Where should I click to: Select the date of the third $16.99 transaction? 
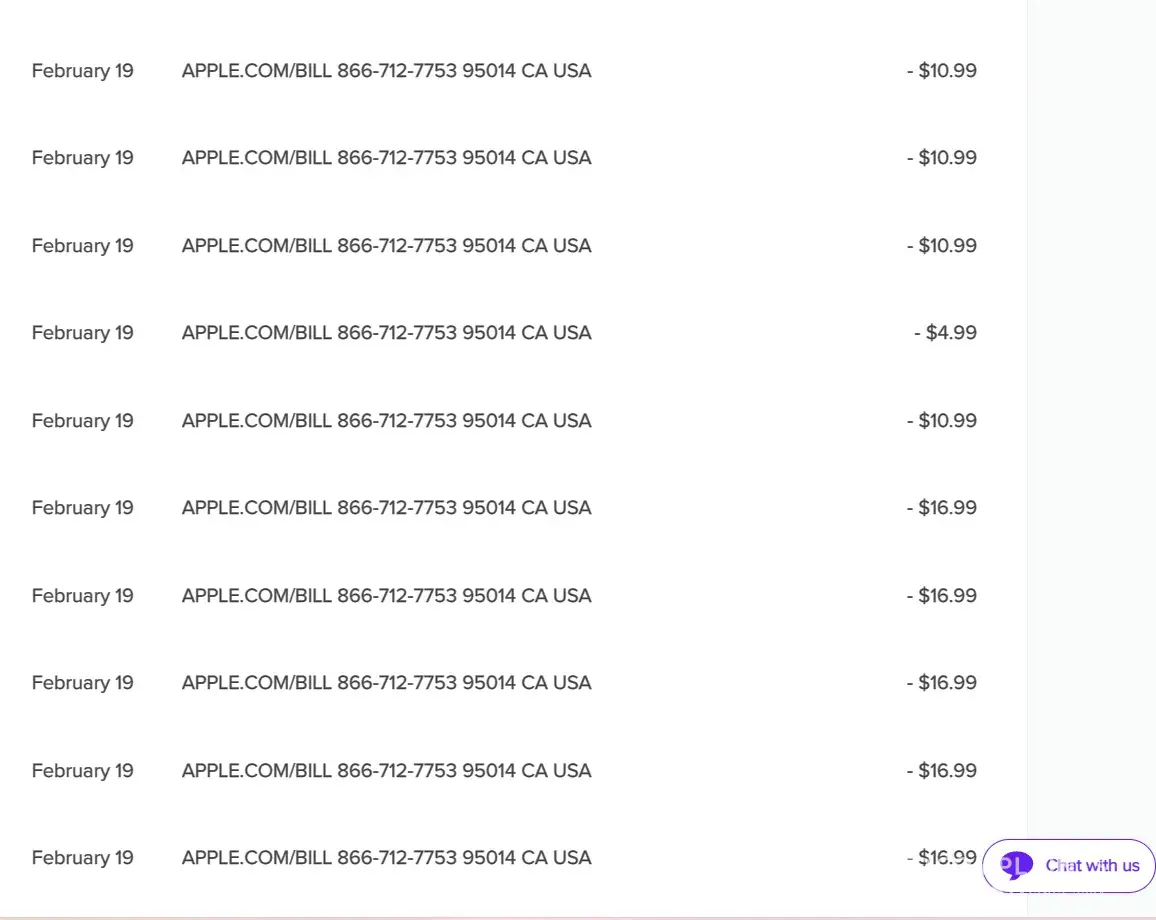point(82,683)
